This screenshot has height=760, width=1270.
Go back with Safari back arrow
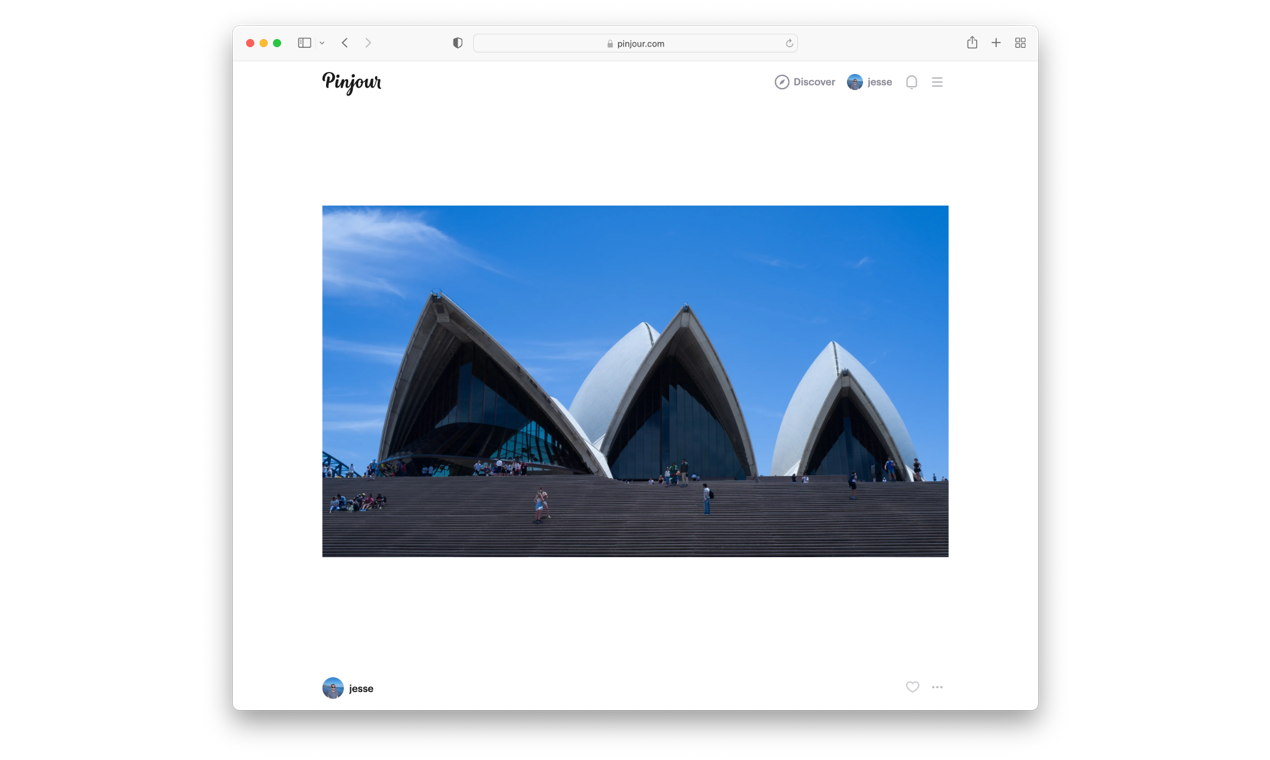[x=344, y=43]
